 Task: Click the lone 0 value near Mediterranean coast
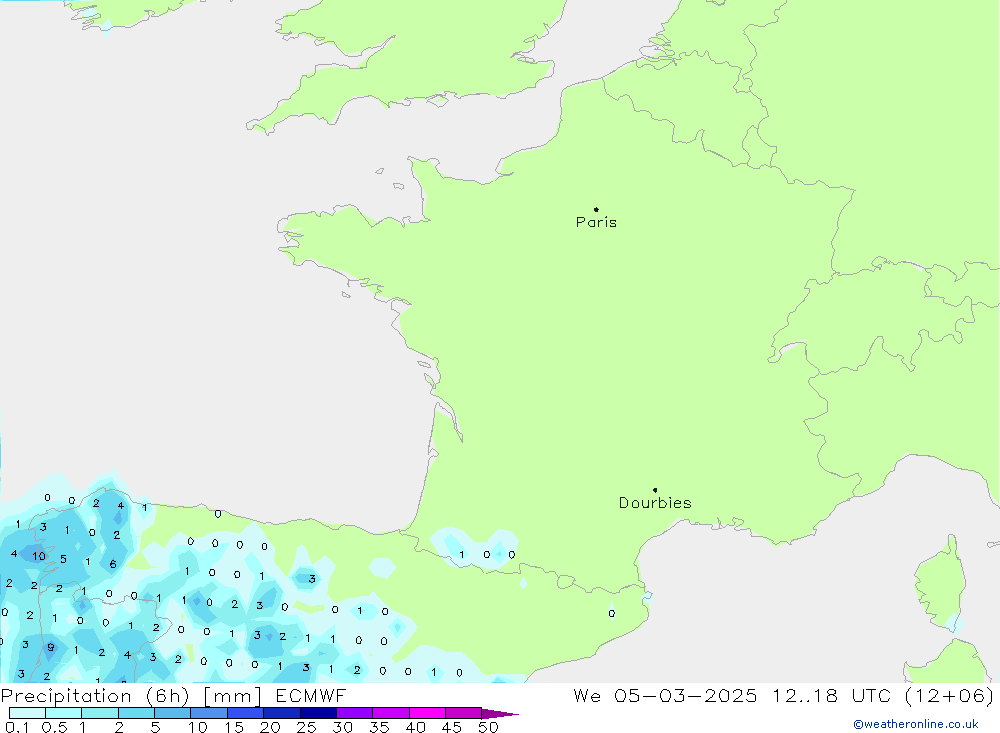(x=612, y=614)
